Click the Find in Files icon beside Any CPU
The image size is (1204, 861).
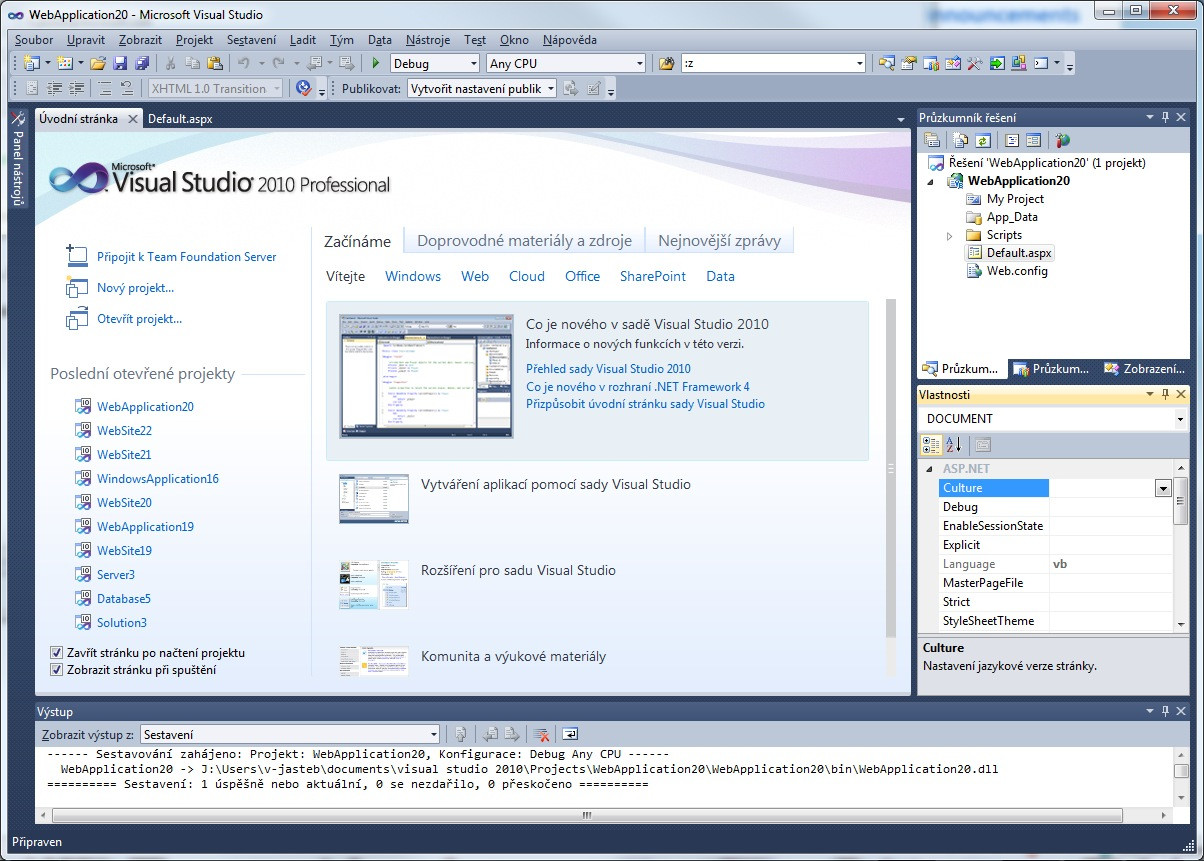(x=667, y=63)
